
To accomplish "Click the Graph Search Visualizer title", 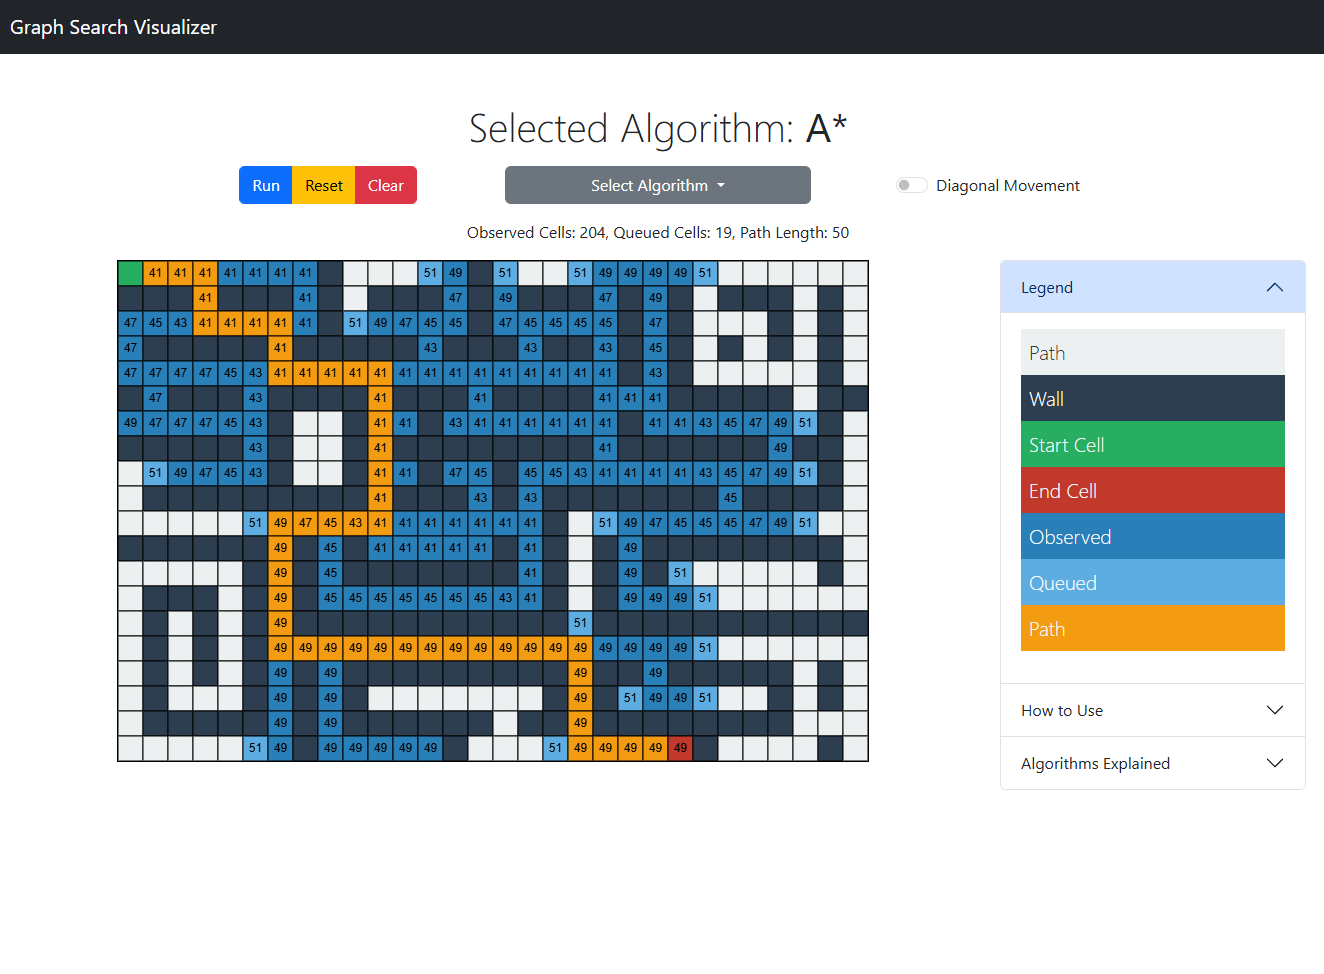I will click(x=113, y=27).
